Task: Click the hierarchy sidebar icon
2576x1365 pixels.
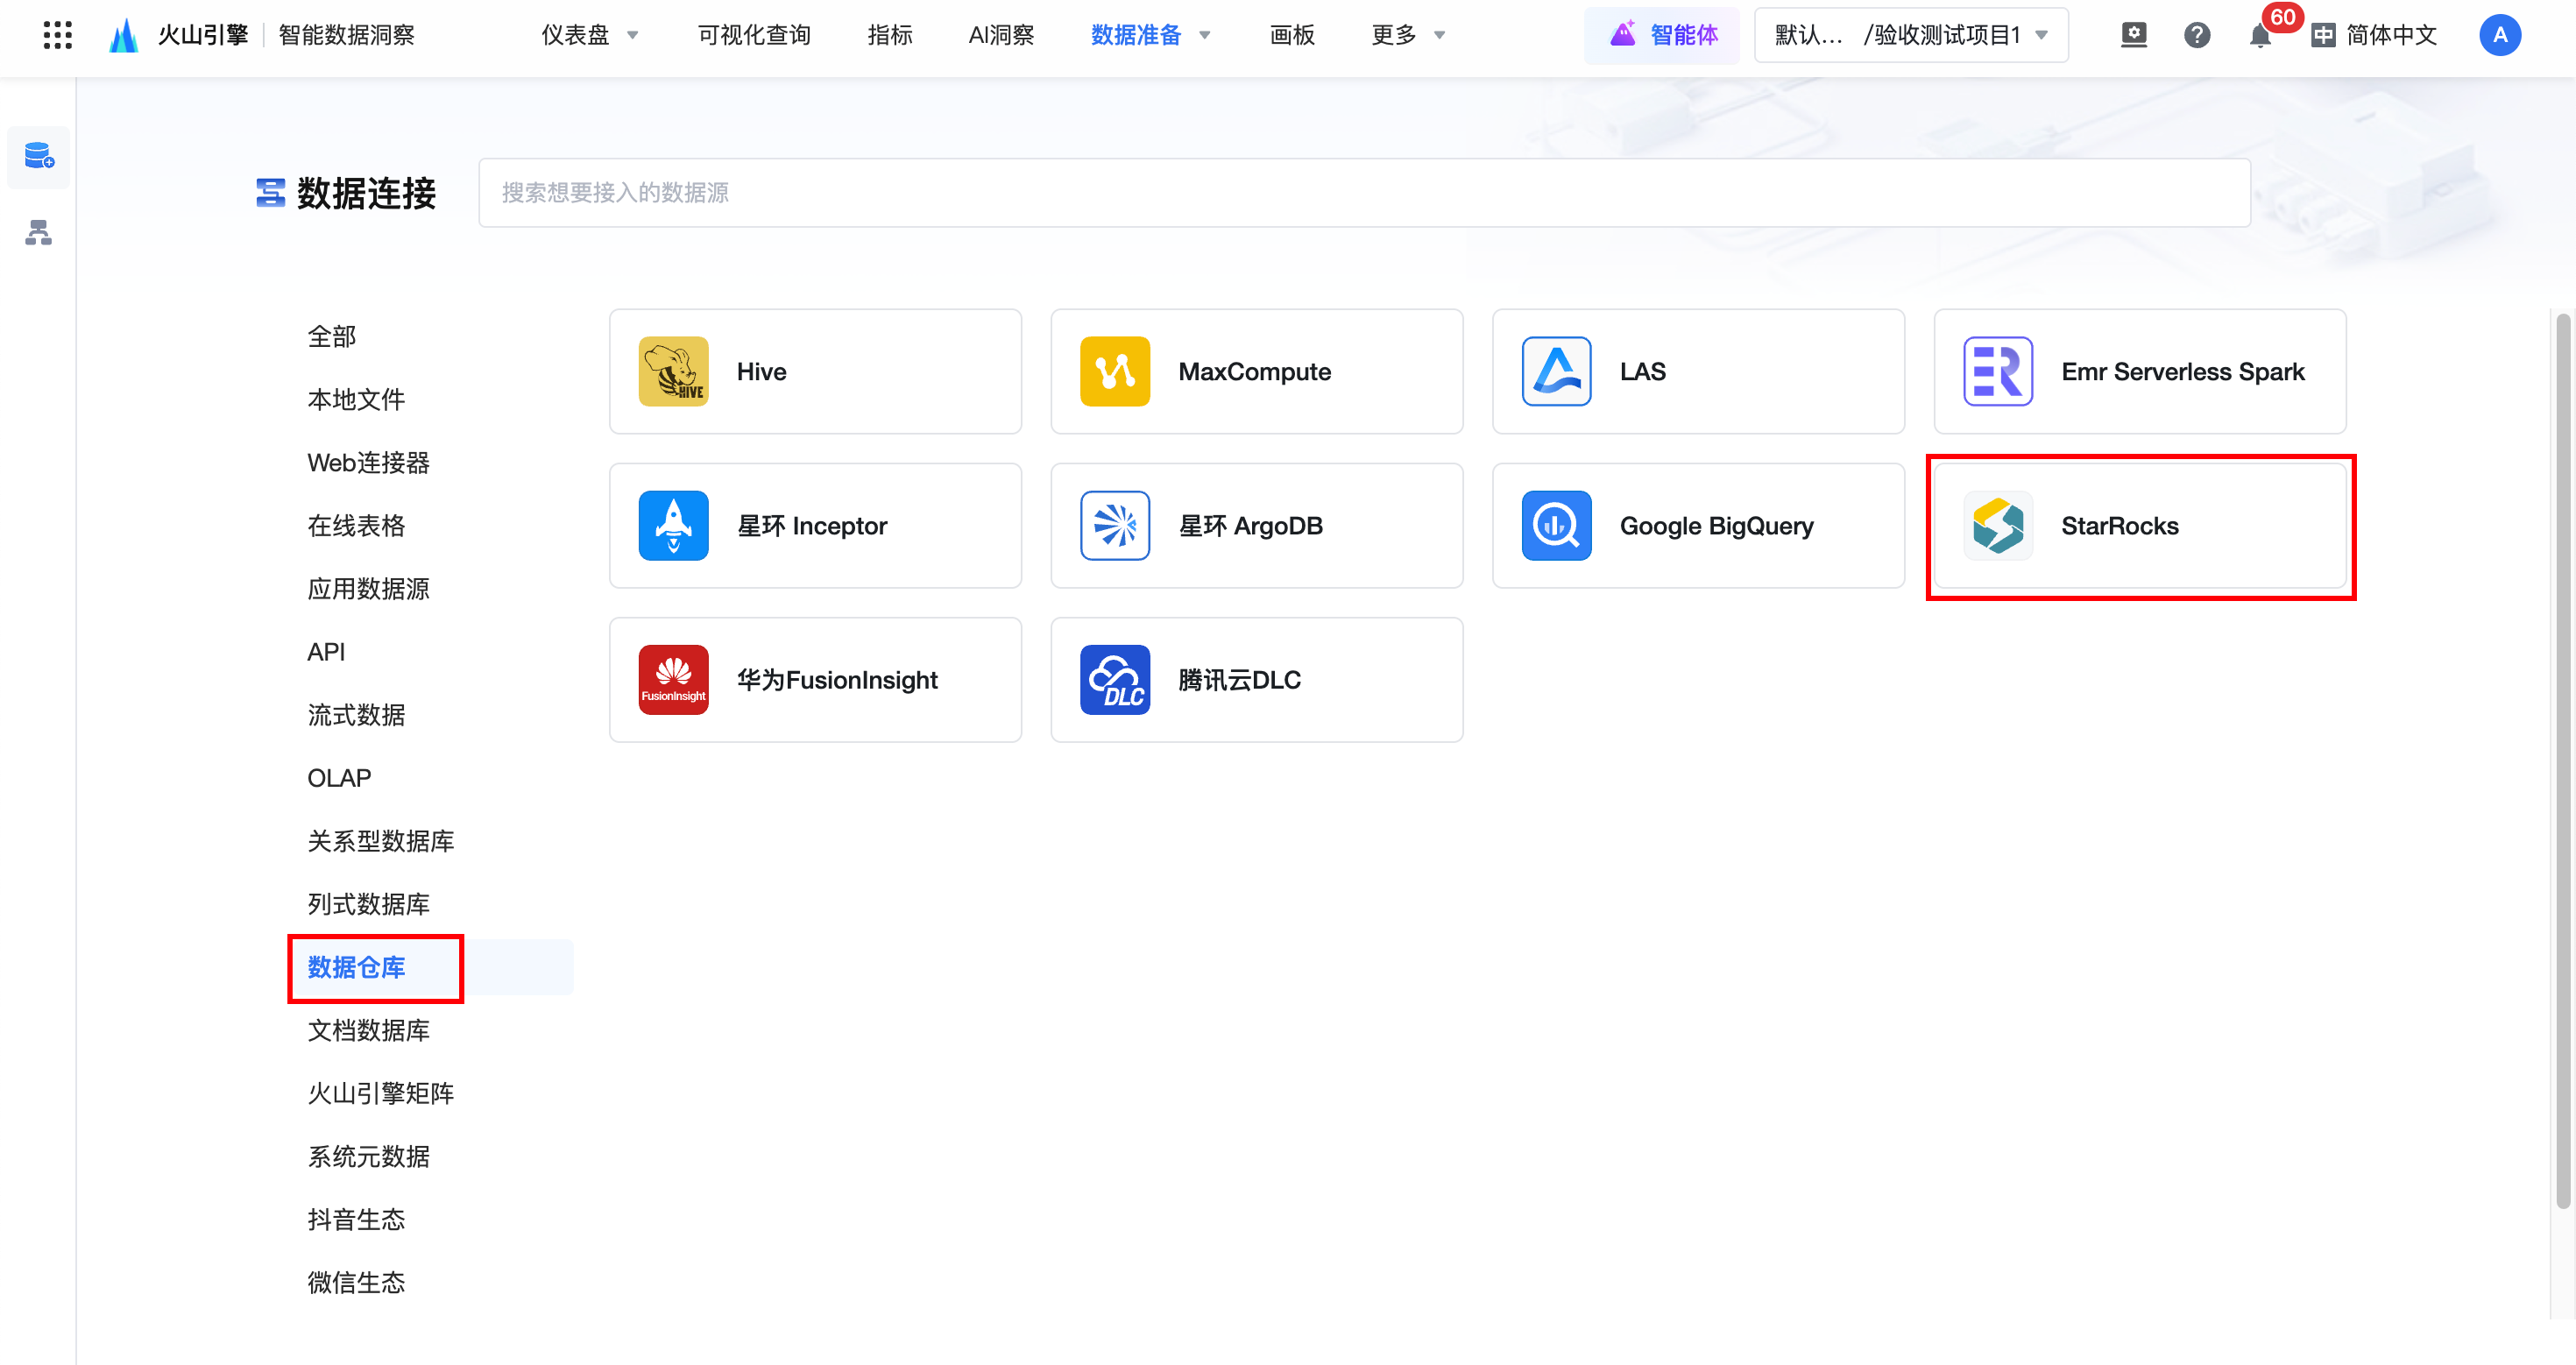Action: pos(39,233)
